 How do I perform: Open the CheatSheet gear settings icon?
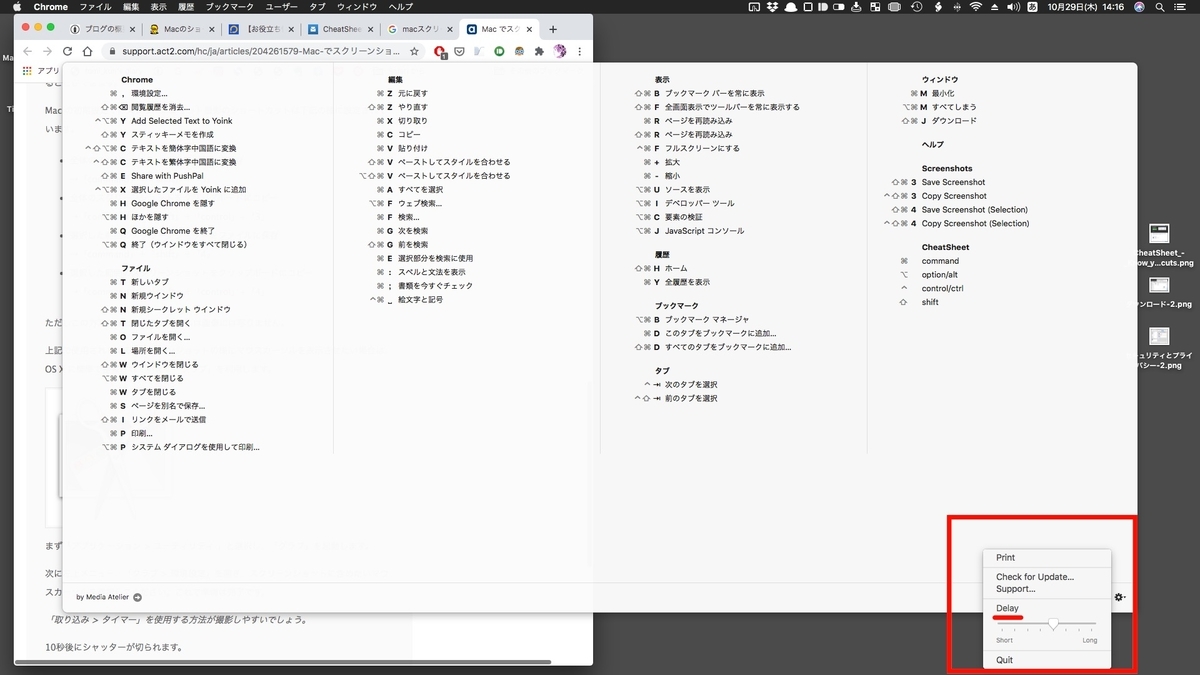(x=1120, y=597)
